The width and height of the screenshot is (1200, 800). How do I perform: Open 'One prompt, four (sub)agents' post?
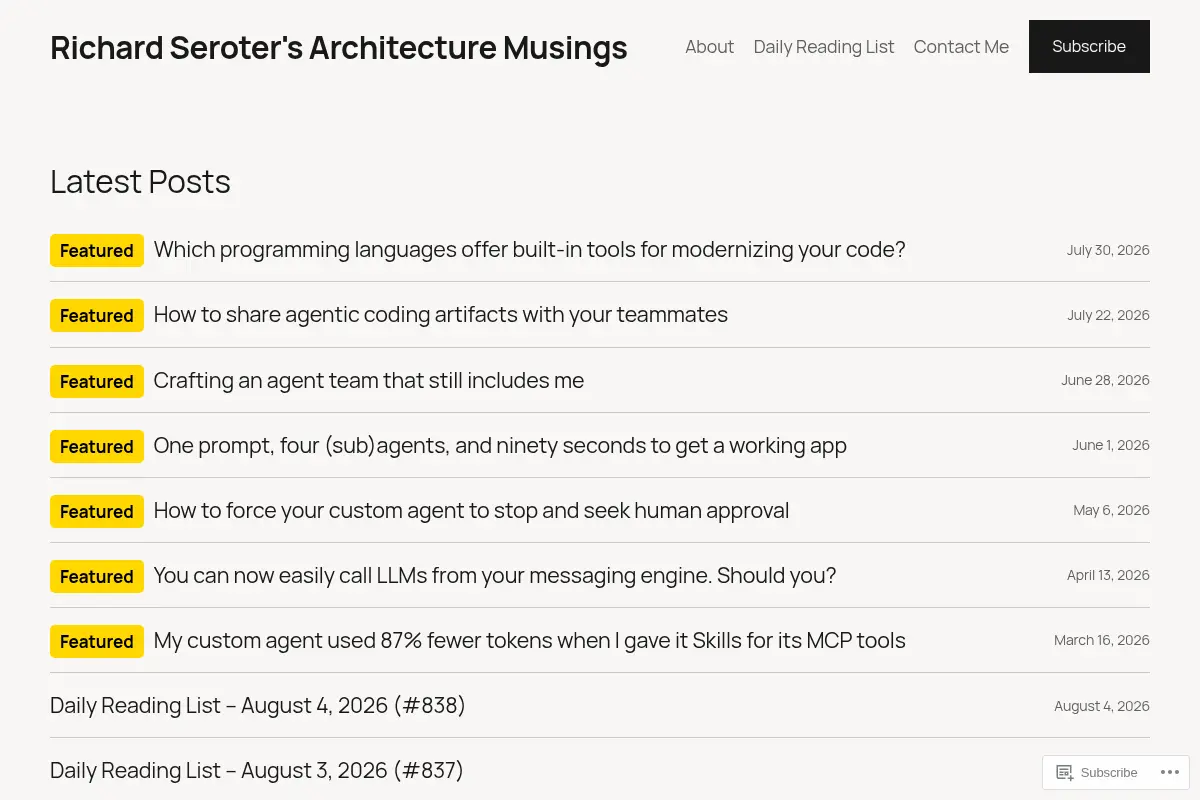(500, 445)
